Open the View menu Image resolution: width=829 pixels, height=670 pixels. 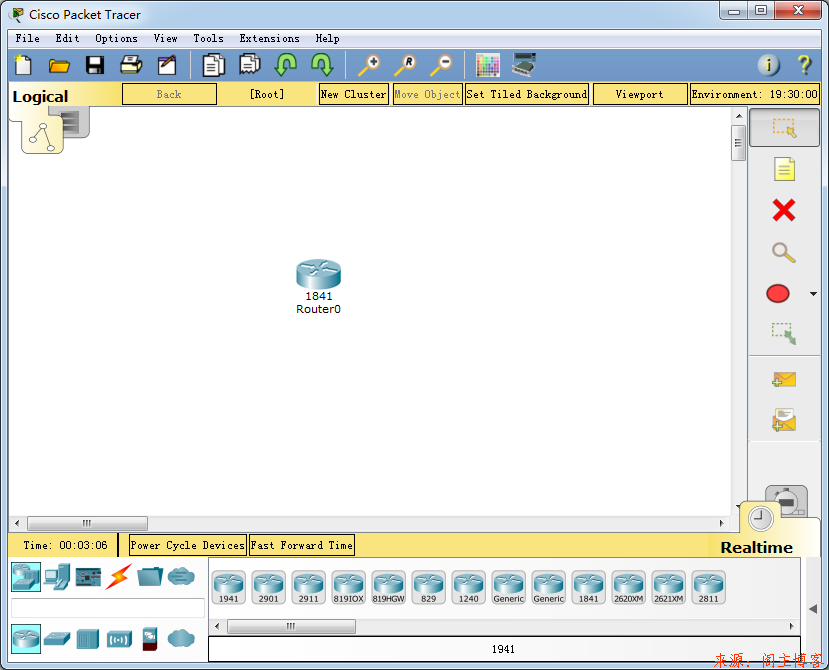click(165, 39)
